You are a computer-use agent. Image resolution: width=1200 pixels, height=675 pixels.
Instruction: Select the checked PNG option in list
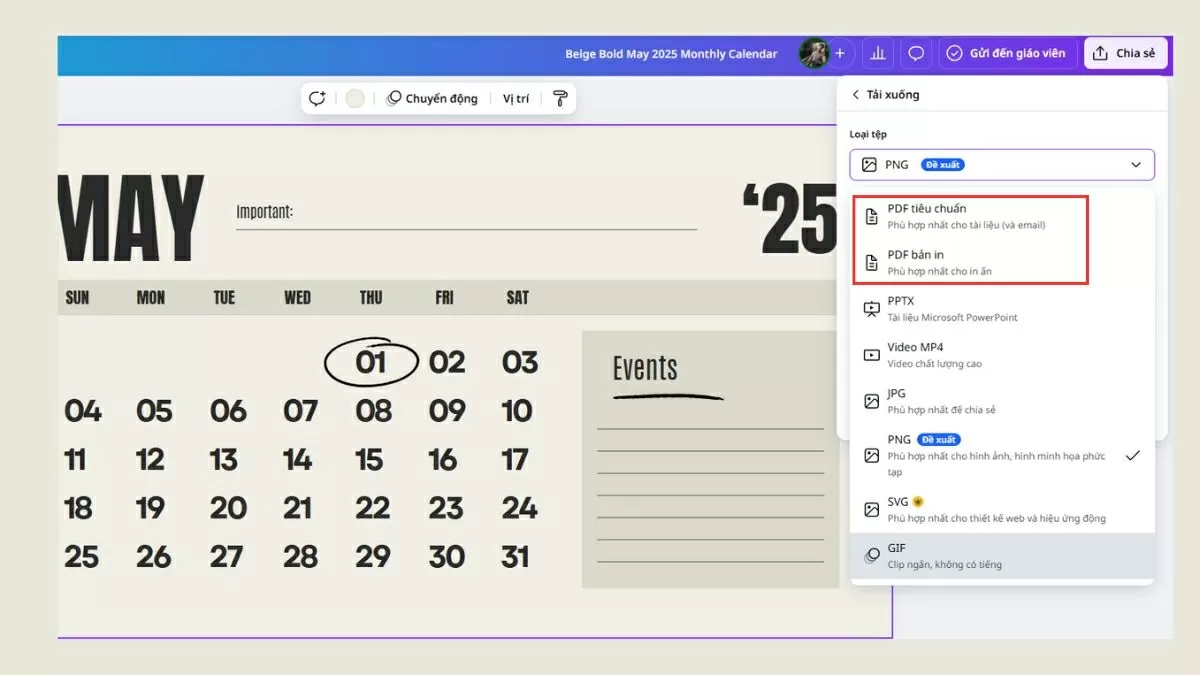click(x=995, y=455)
